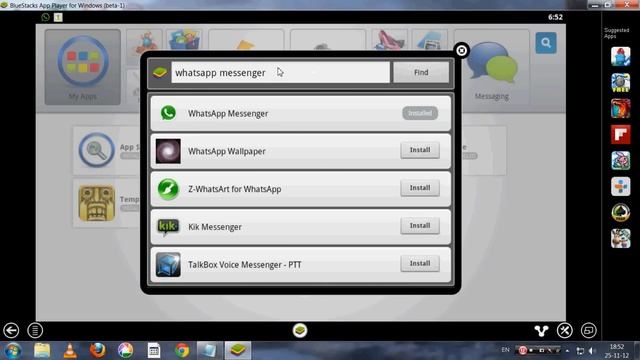The image size is (640, 360).
Task: Open Temple Run app icon
Action: coord(97,203)
